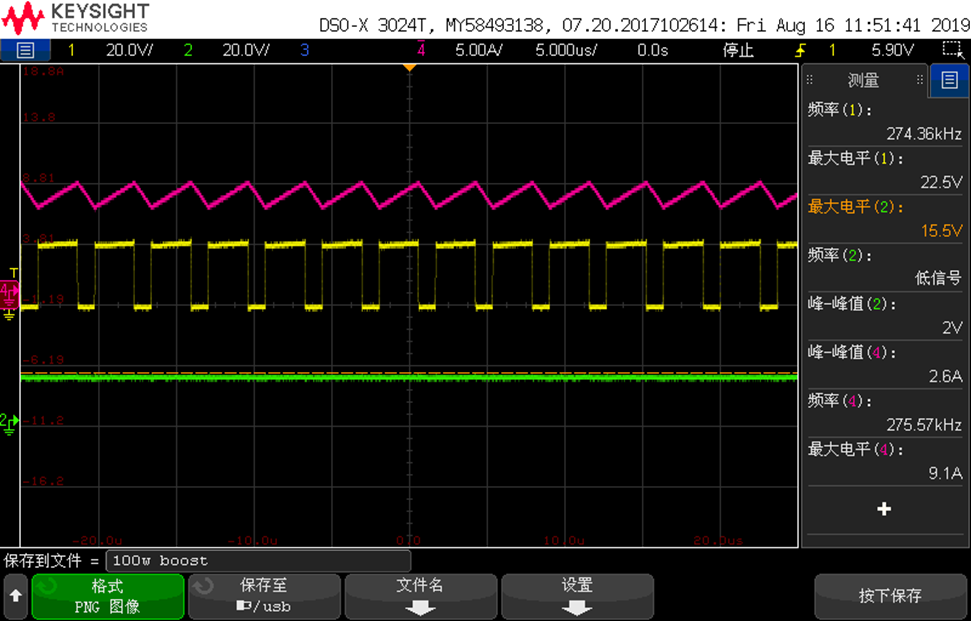Select the orange trigger time reference marker
This screenshot has width=971, height=621.
409,67
